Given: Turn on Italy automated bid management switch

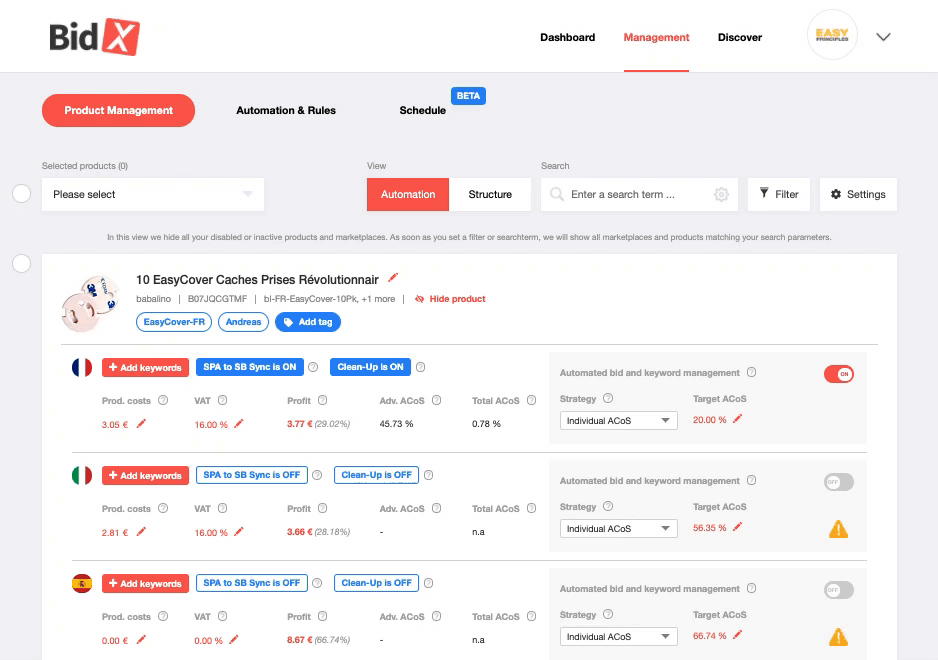Looking at the screenshot, I should [x=839, y=482].
